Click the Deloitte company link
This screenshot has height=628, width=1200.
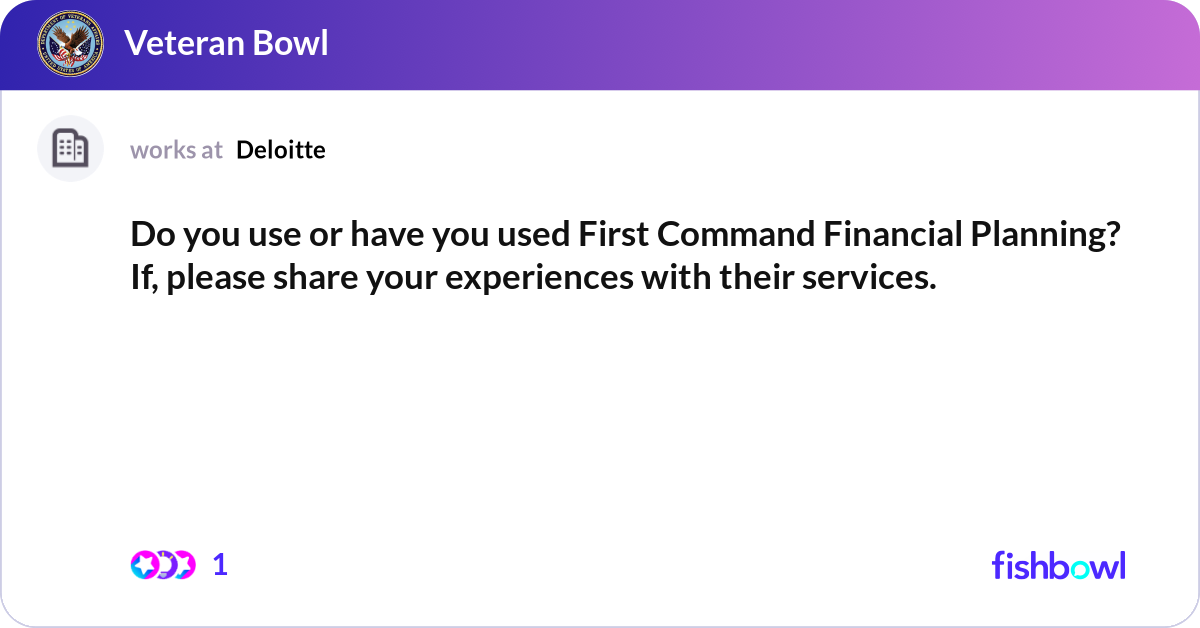click(x=280, y=150)
